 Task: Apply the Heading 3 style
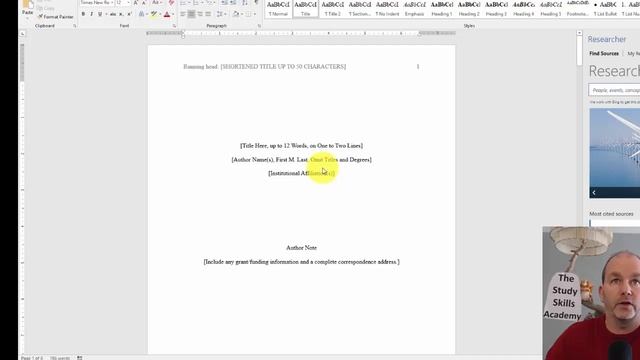pos(496,9)
